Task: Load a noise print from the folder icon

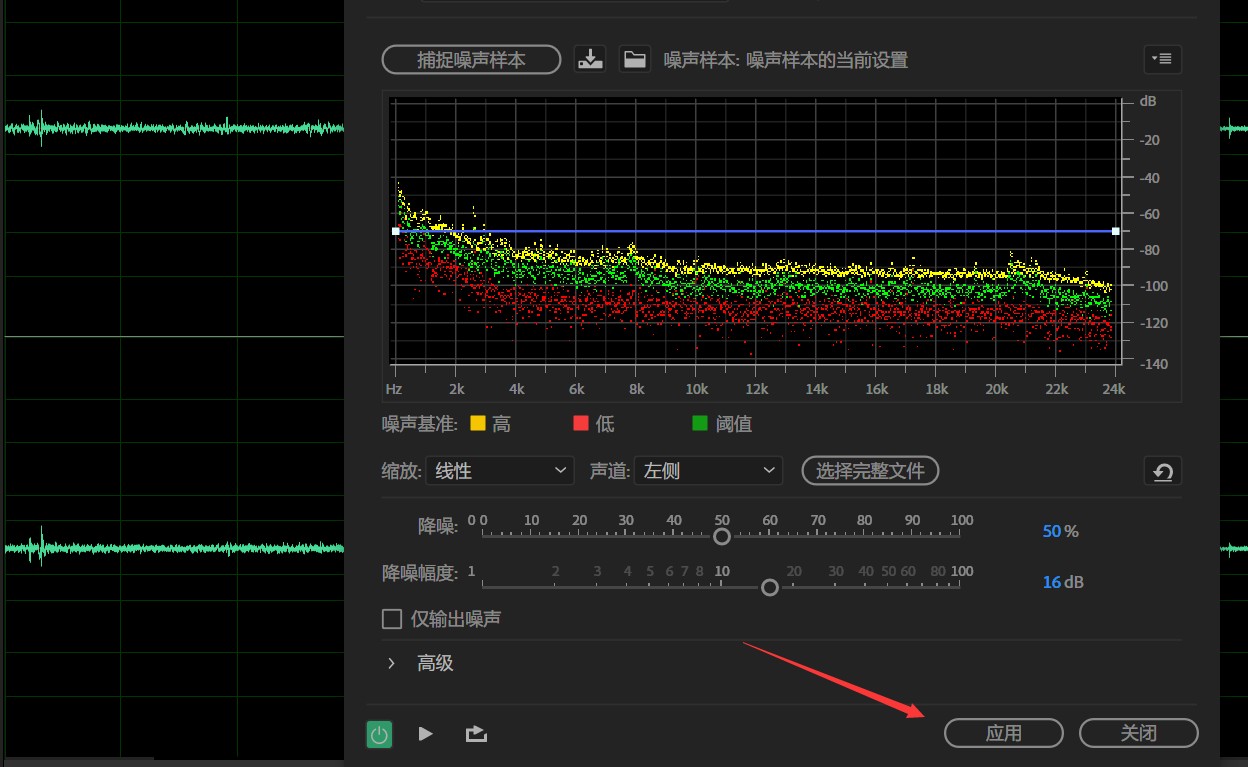Action: click(634, 59)
